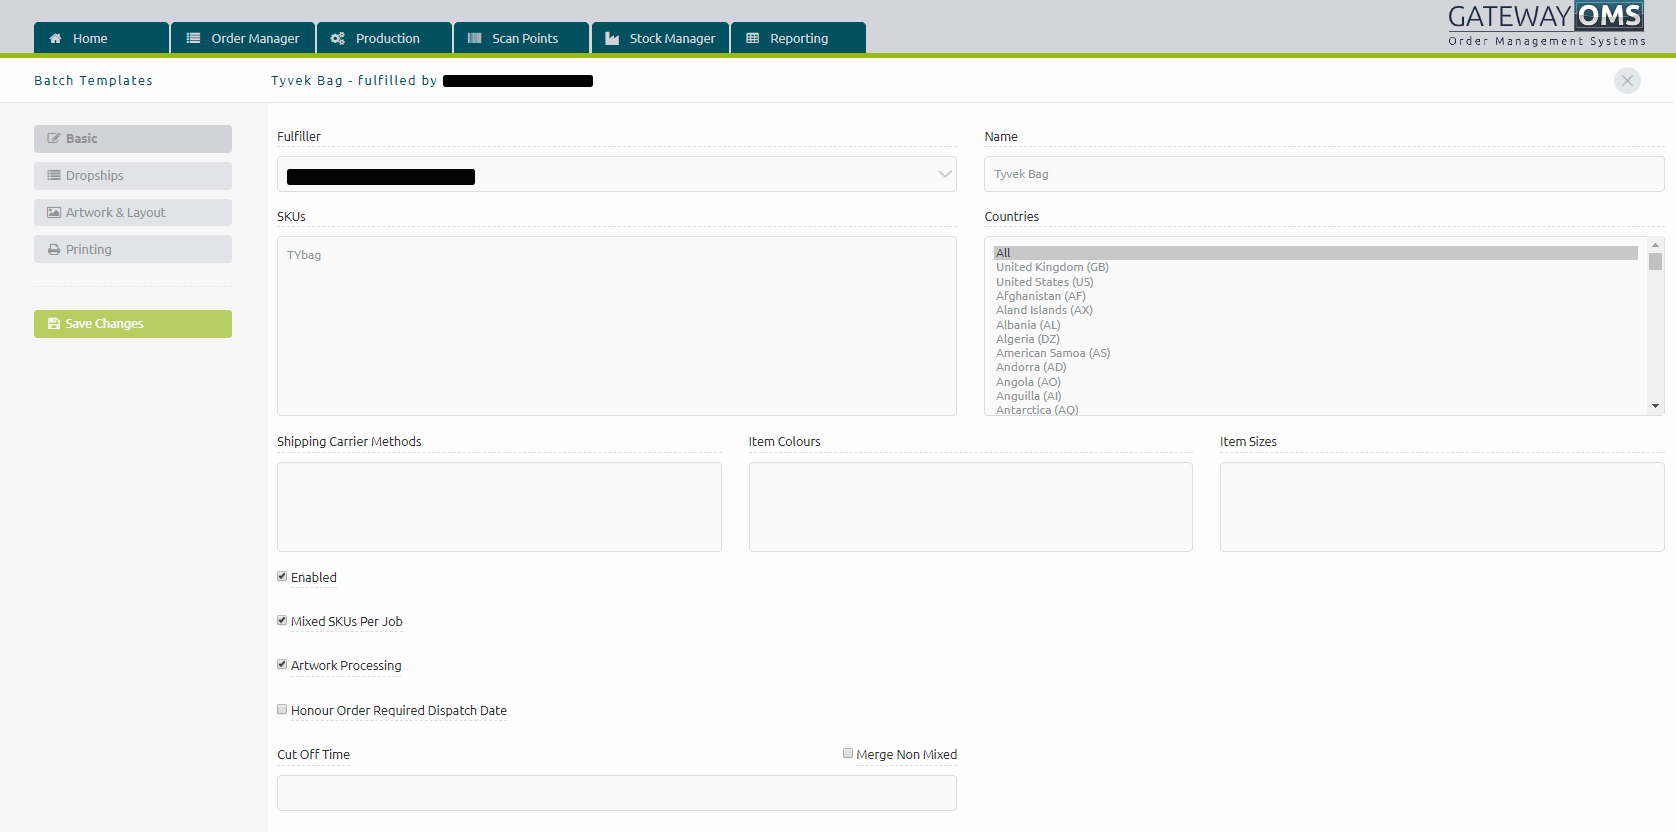Expand the Fulfiller dropdown
Viewport: 1676px width, 832px height.
[943, 175]
